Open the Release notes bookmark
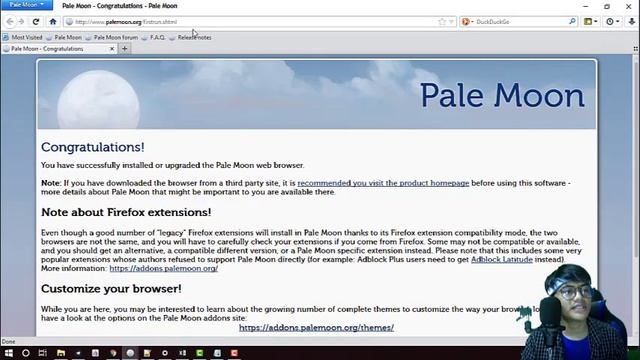The image size is (640, 360). point(190,37)
